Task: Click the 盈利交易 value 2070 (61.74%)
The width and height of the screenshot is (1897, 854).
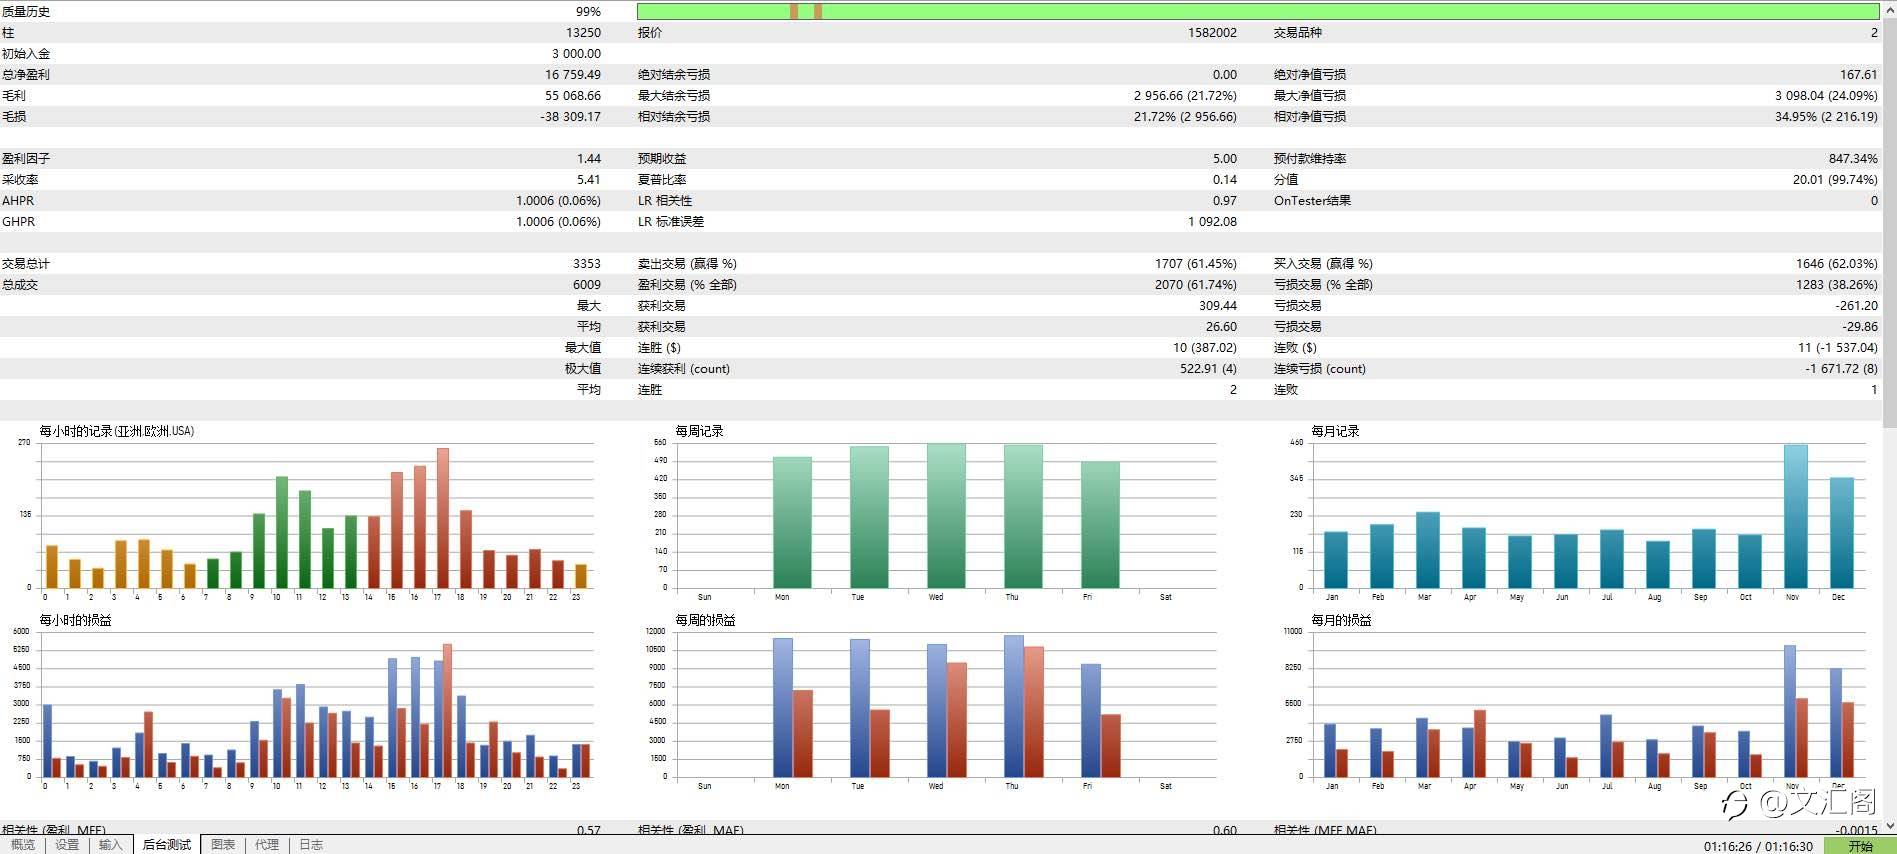Action: click(x=1195, y=285)
